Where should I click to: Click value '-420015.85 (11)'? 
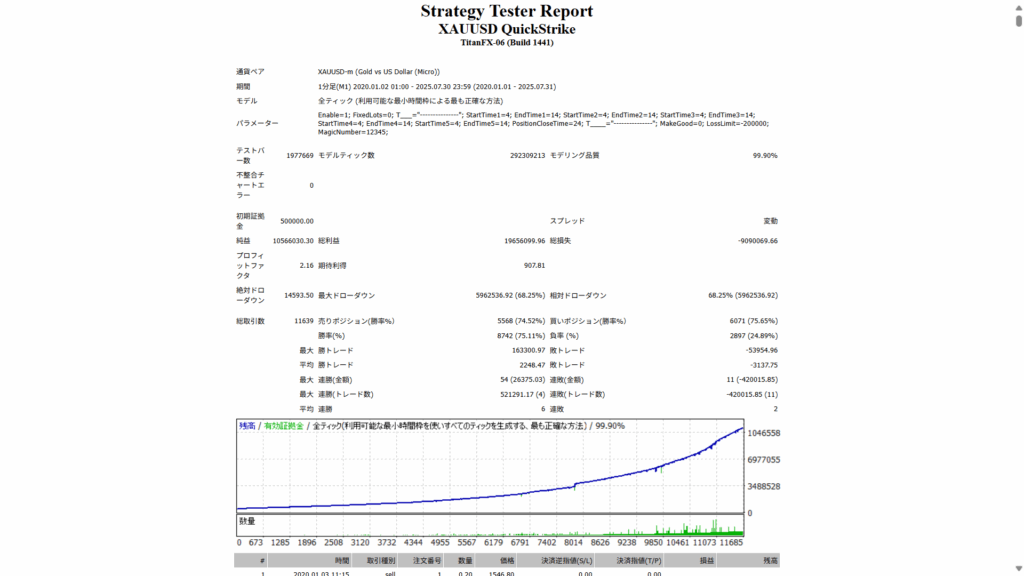pyautogui.click(x=752, y=394)
